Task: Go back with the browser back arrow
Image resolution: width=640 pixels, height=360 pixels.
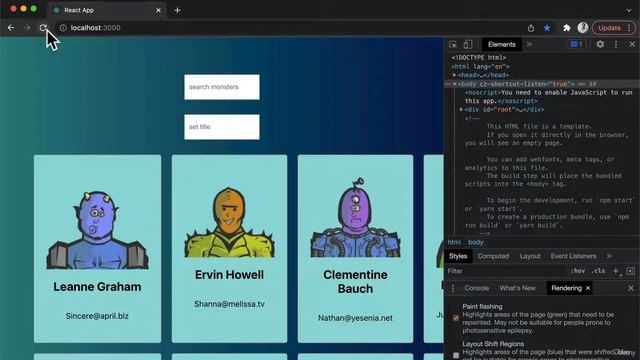Action: 11,28
